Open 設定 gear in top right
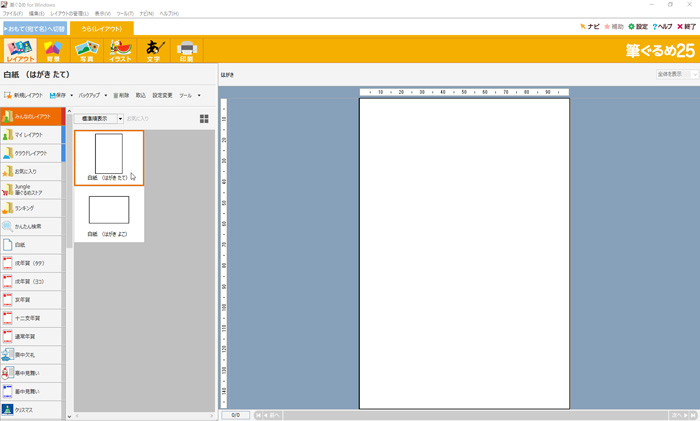The image size is (700, 421). (x=638, y=27)
